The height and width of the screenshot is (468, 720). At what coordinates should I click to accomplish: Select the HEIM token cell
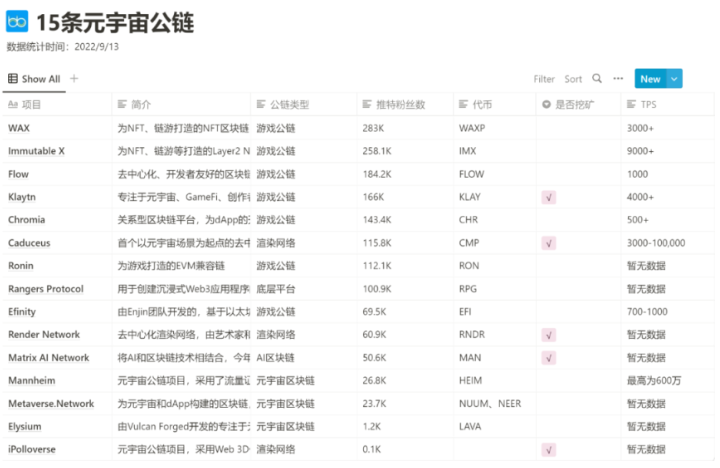[495, 381]
